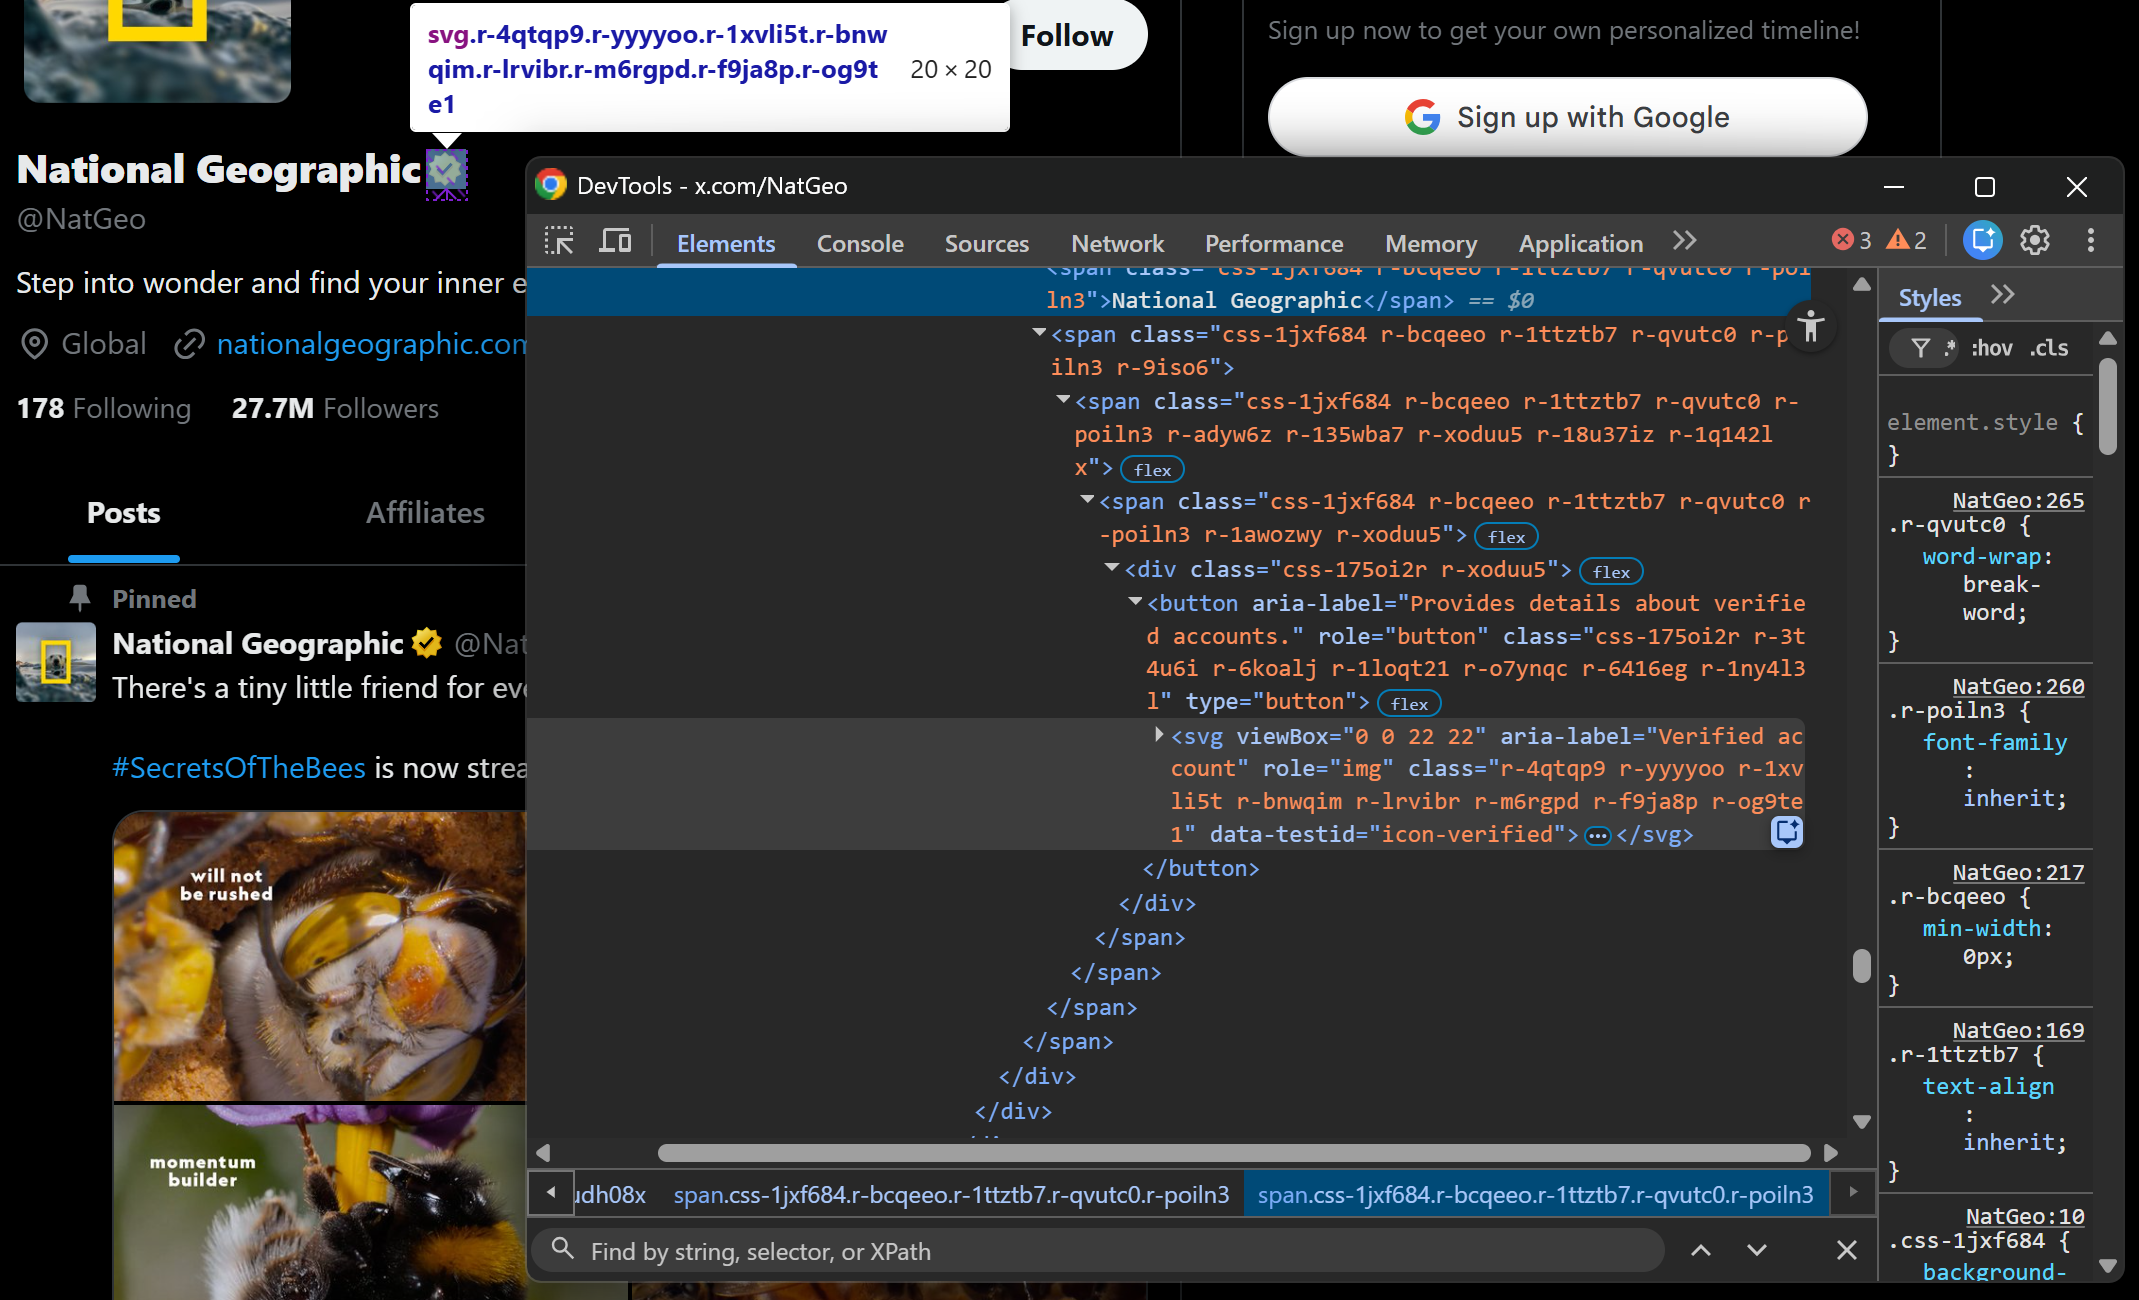This screenshot has width=2139, height=1300.
Task: View the 27.7M Followers list
Action: click(x=335, y=409)
